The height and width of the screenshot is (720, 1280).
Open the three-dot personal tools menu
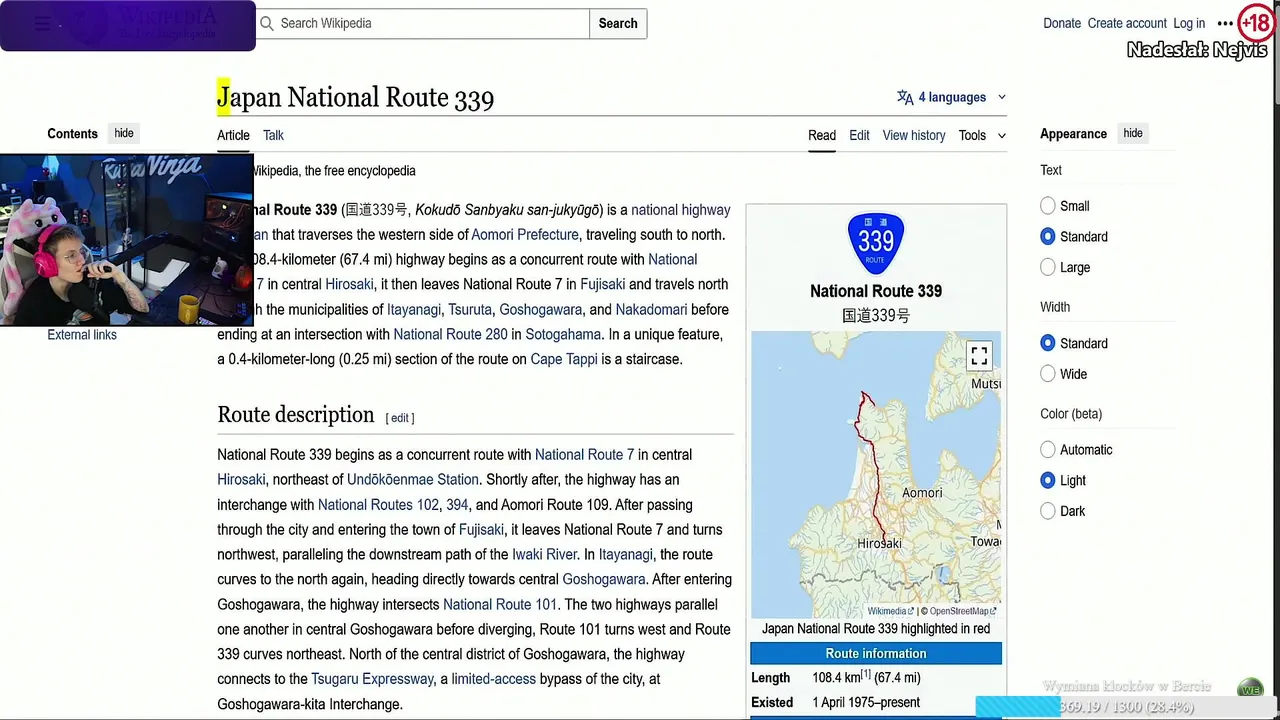tap(1225, 23)
